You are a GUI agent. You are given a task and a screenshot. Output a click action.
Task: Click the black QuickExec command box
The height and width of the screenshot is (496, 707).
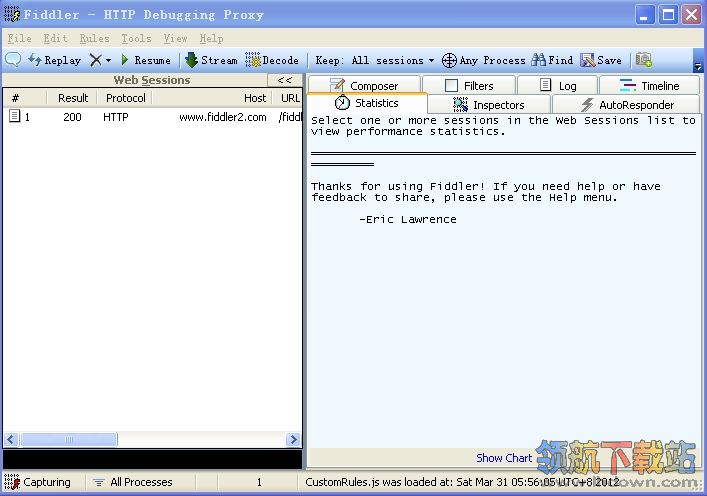pyautogui.click(x=152, y=459)
